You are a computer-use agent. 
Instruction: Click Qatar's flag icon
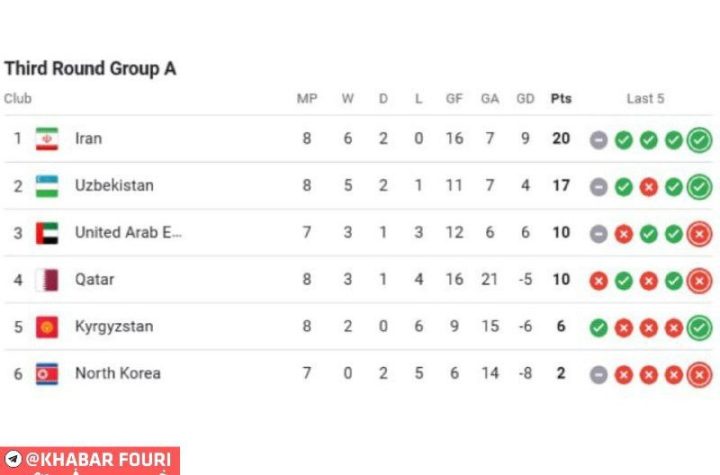tap(47, 280)
